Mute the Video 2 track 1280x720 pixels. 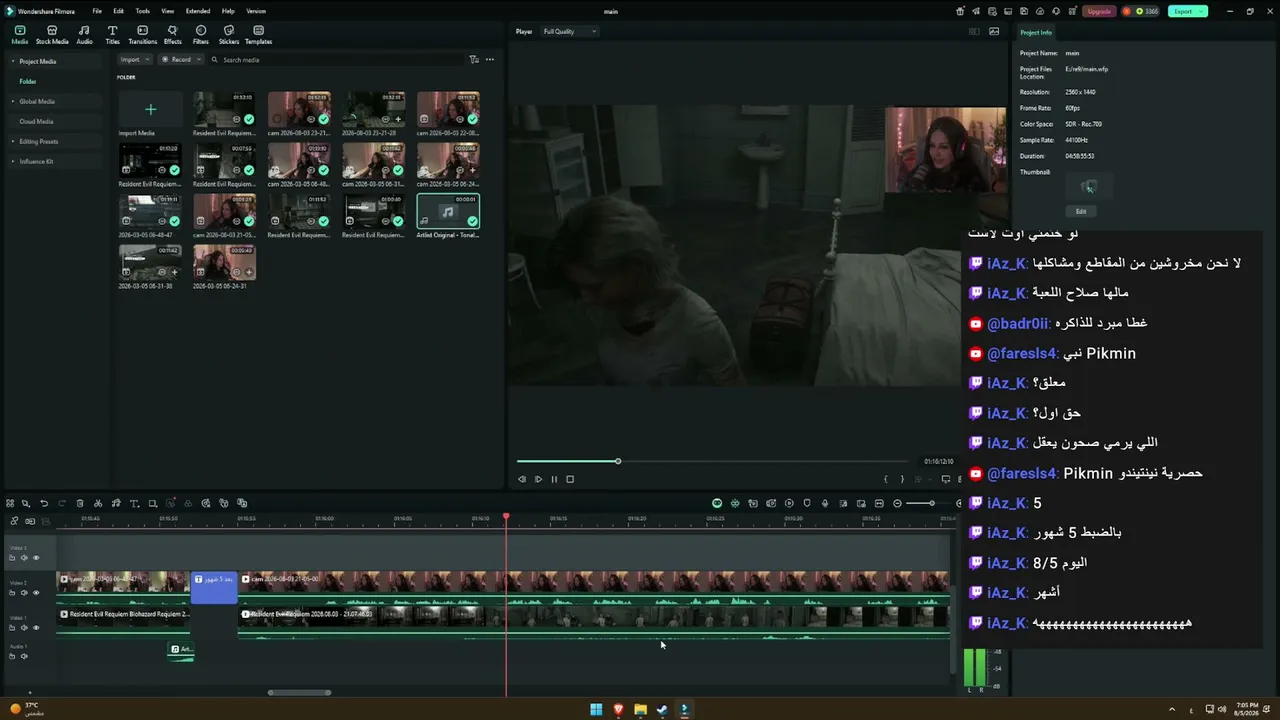24,593
